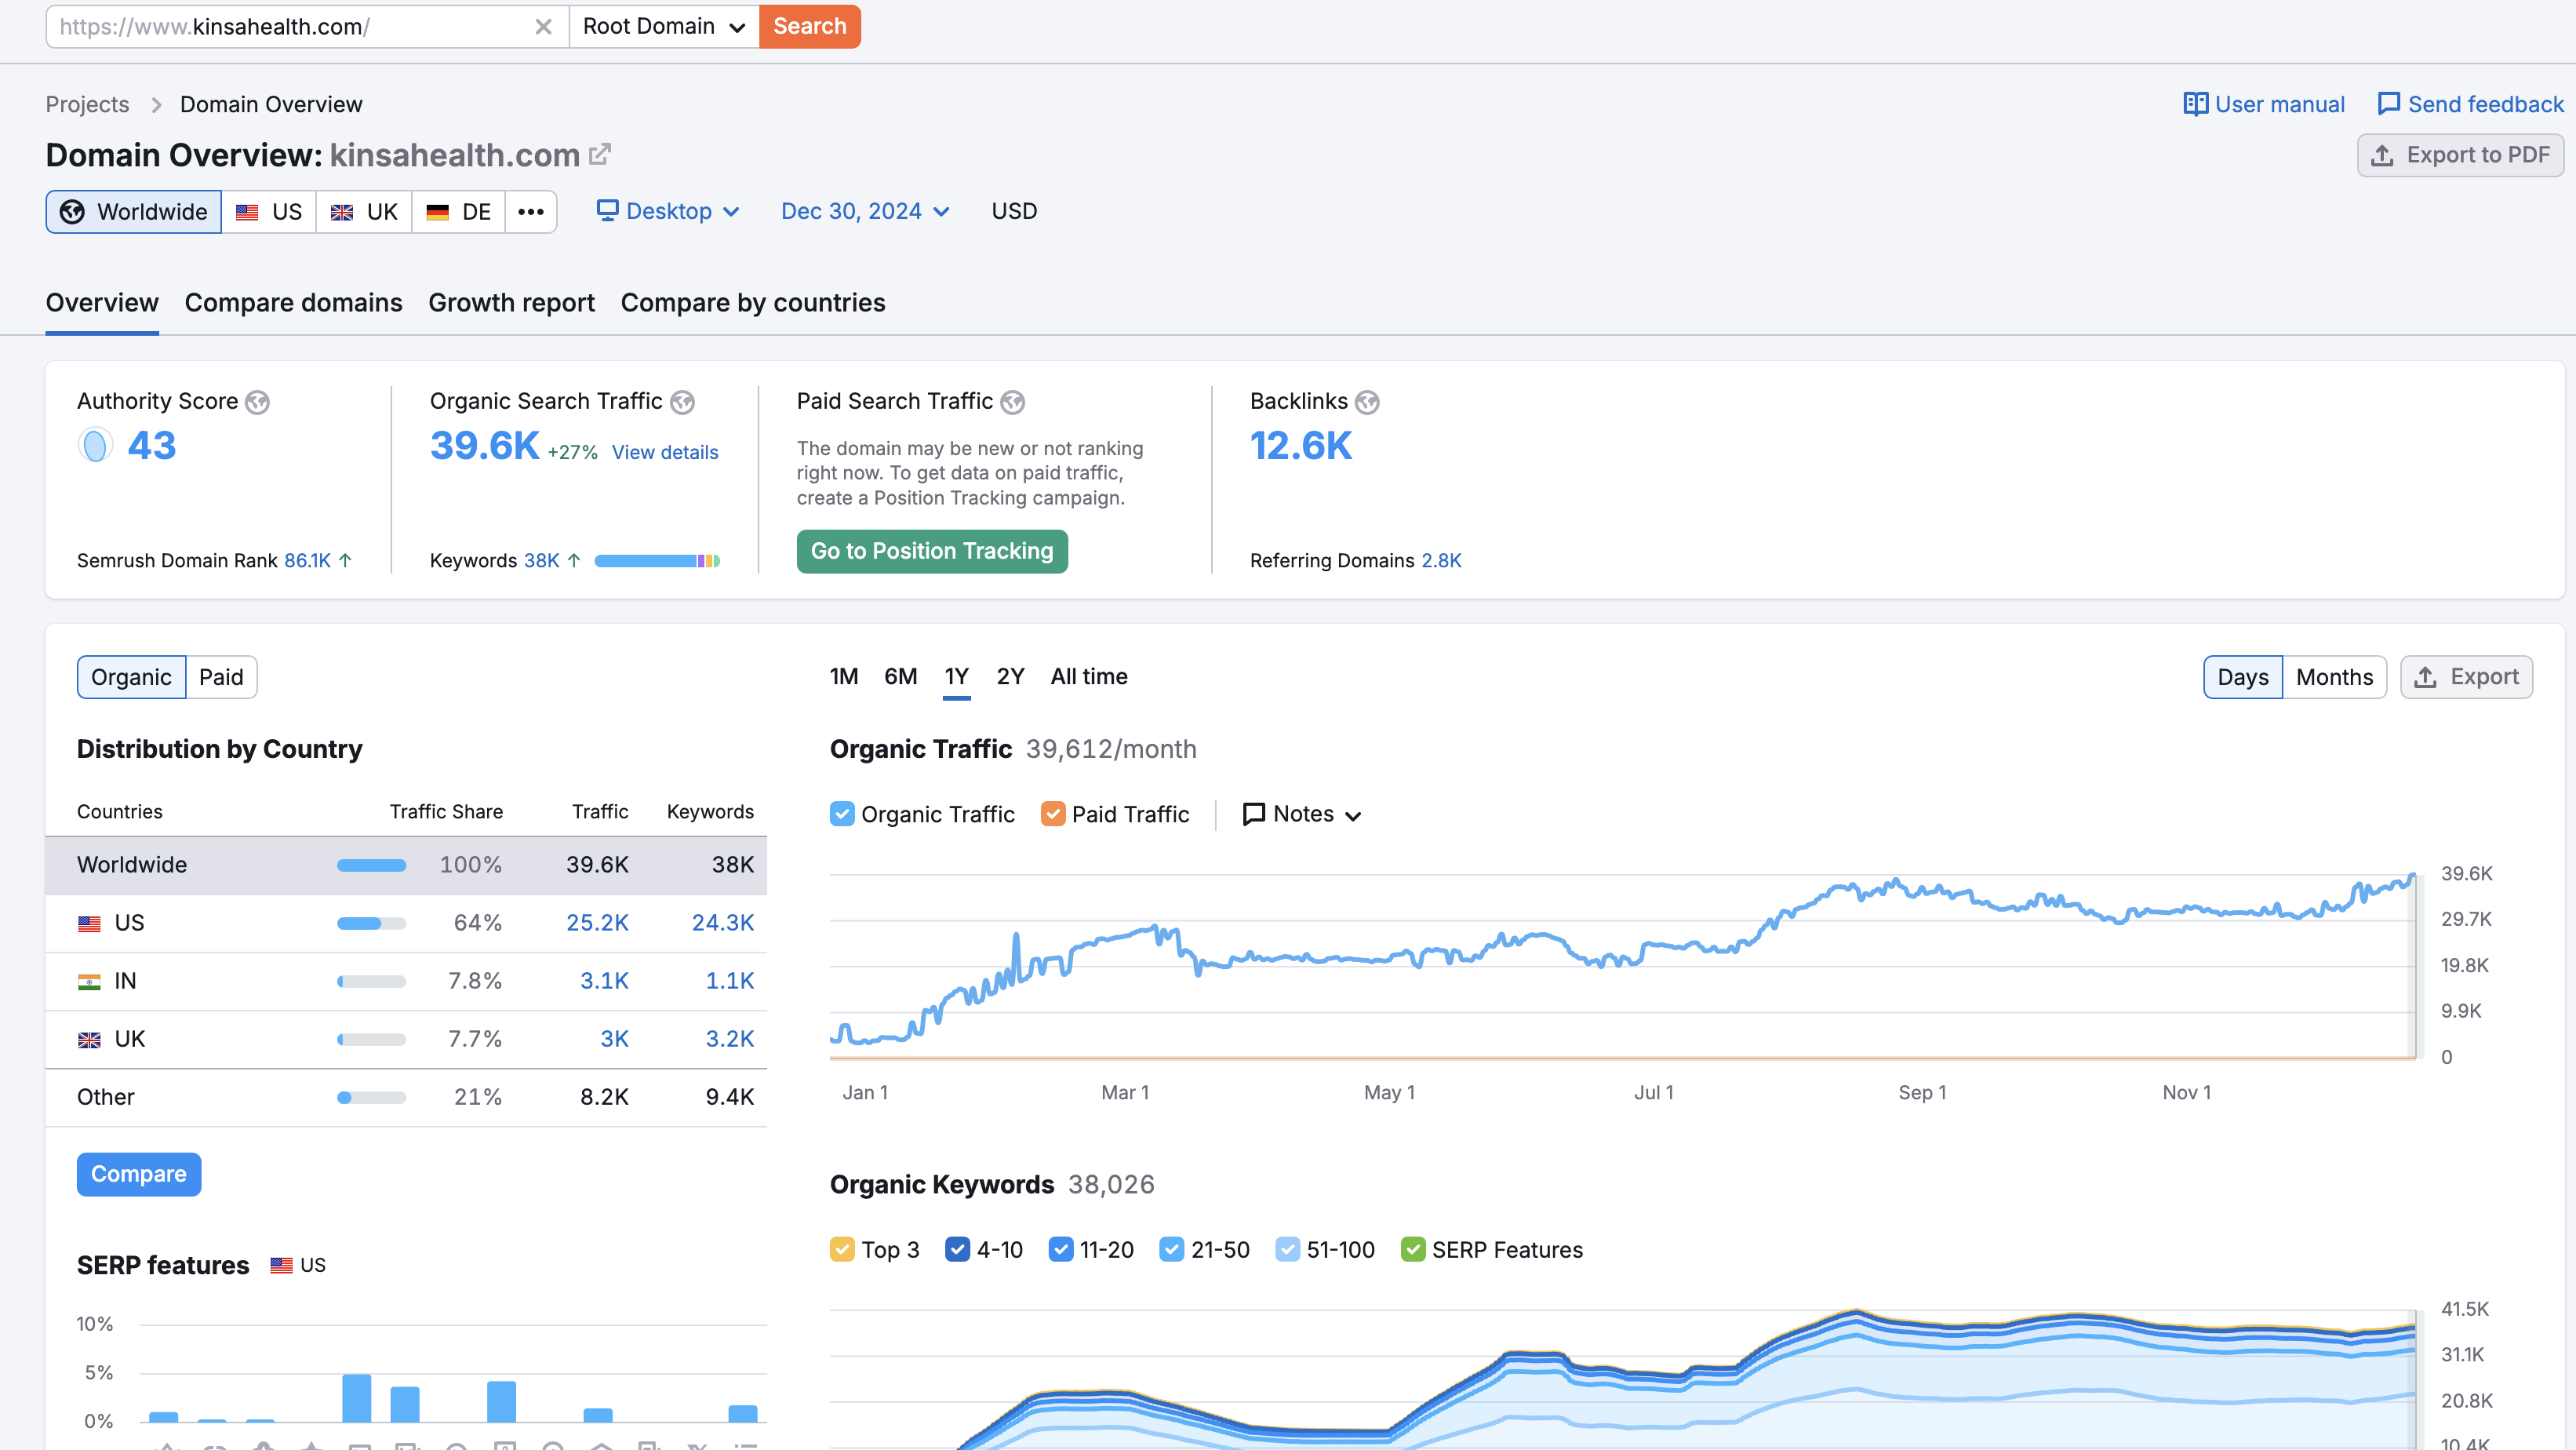Open the Dec 30, 2024 date picker
This screenshot has height=1450, width=2576.
(864, 212)
